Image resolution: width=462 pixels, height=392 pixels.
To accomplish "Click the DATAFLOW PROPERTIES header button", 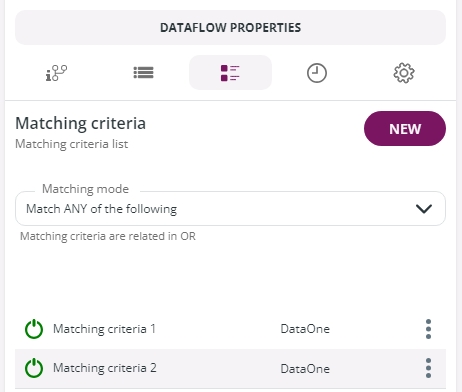I will 230,28.
